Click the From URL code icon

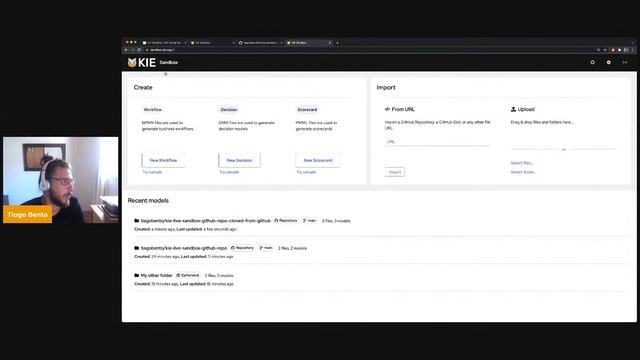387,109
